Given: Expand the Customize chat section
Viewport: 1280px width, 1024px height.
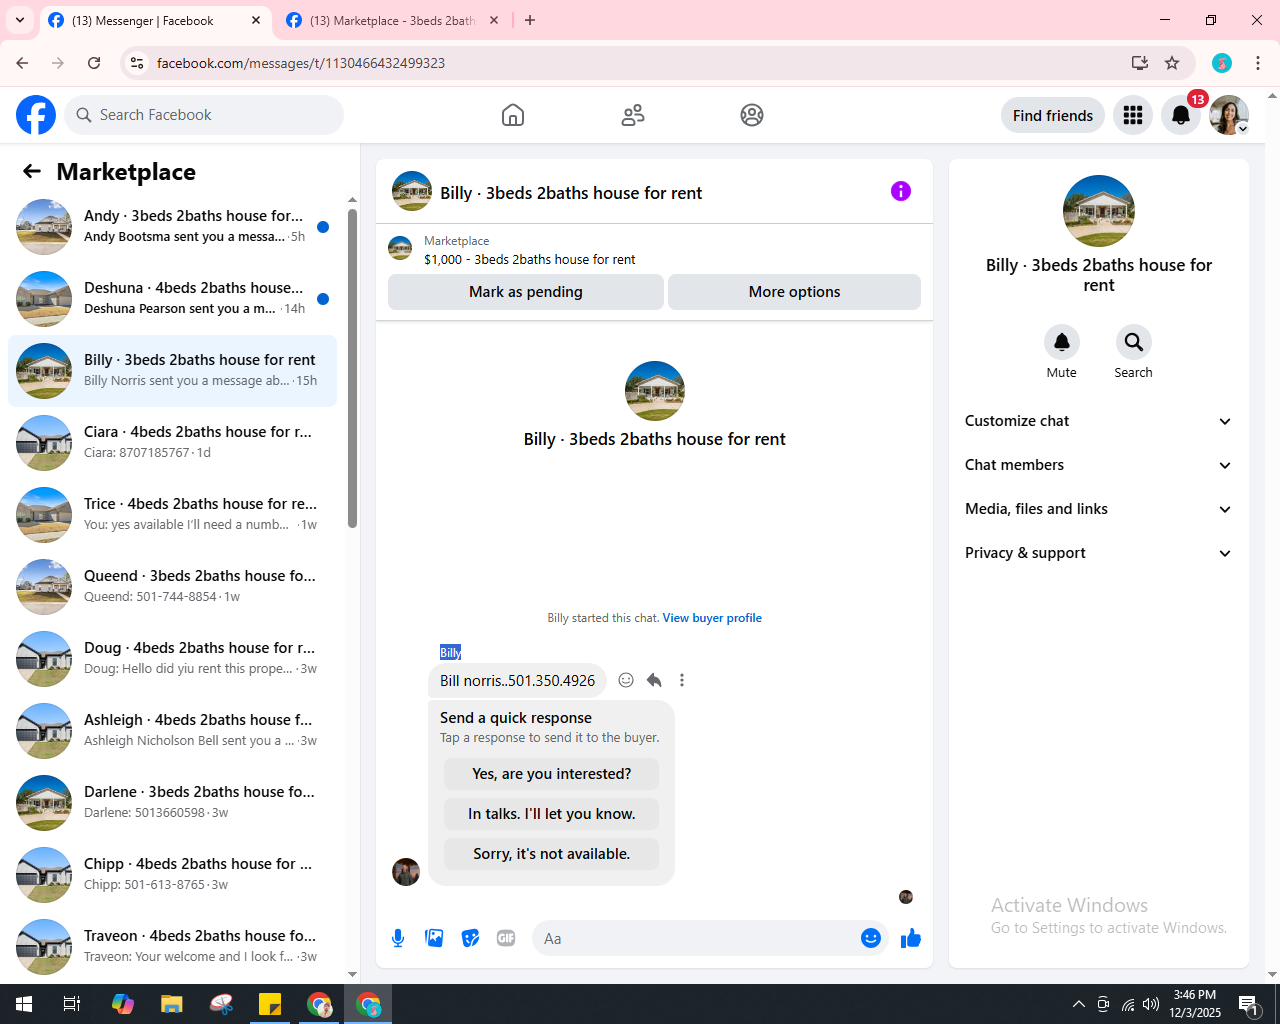Looking at the screenshot, I should [1098, 421].
